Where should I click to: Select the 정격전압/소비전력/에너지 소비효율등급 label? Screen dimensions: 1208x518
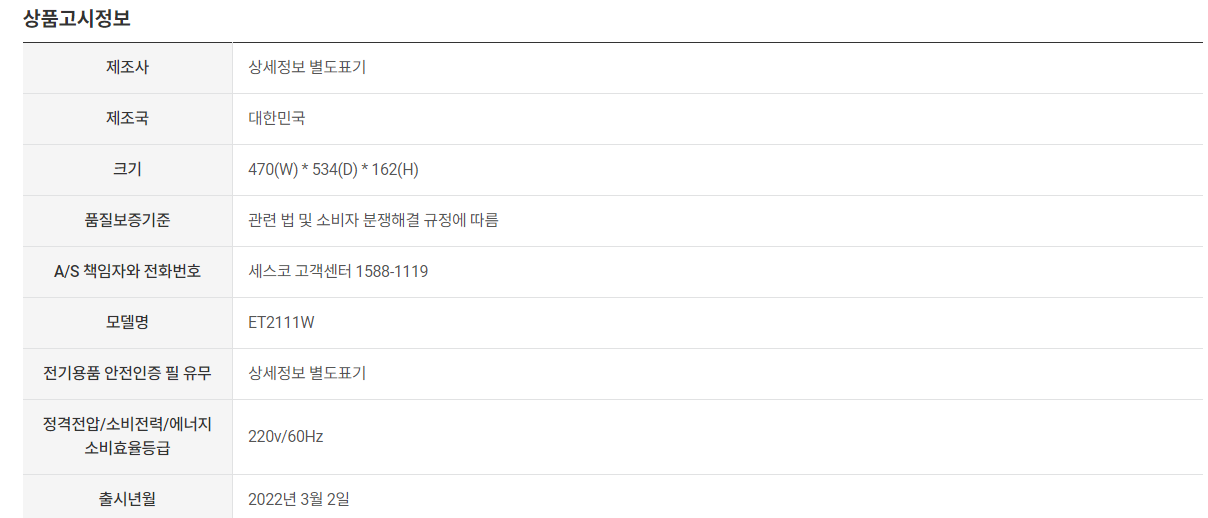[x=127, y=436]
